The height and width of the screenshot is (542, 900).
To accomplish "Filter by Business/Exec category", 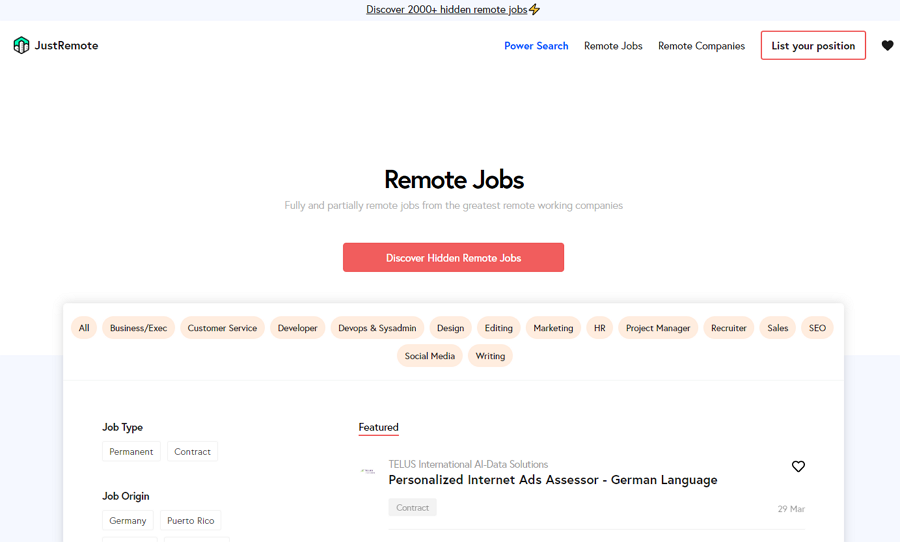I will (138, 328).
